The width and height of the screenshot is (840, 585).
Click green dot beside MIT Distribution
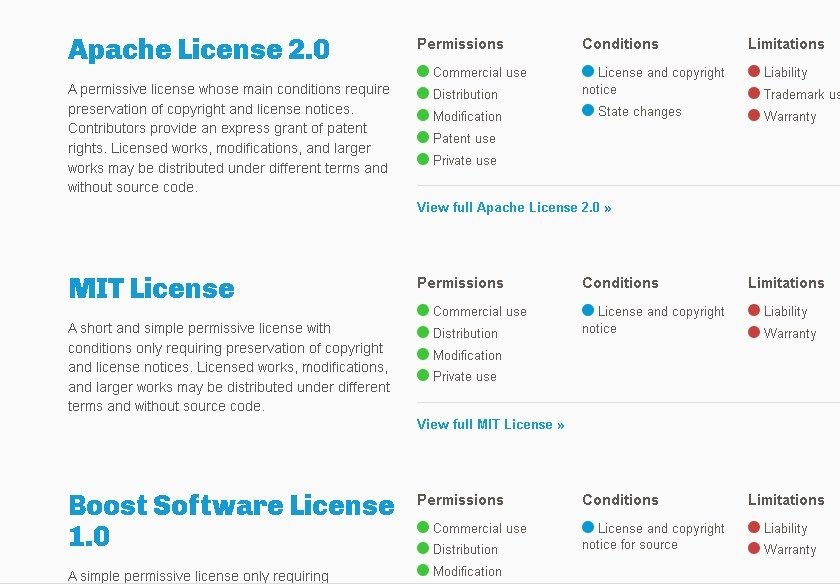423,332
